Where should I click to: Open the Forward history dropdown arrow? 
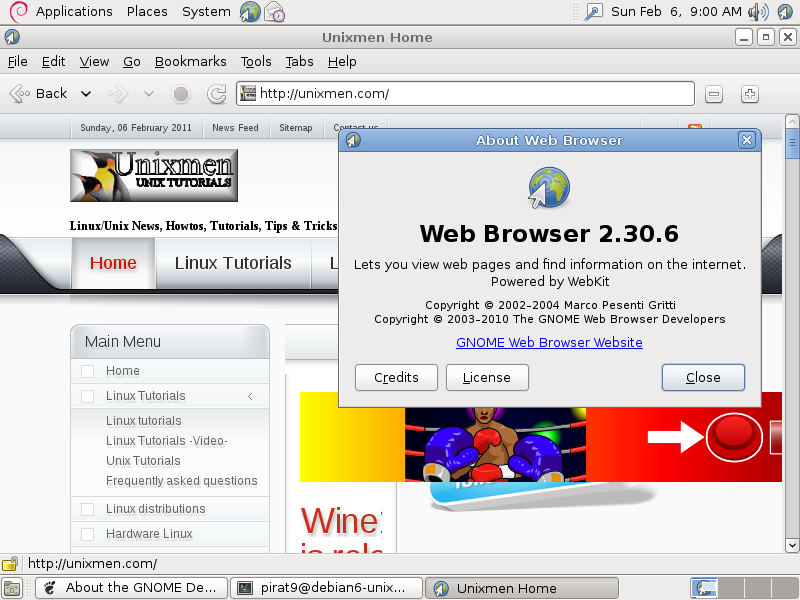(148, 94)
